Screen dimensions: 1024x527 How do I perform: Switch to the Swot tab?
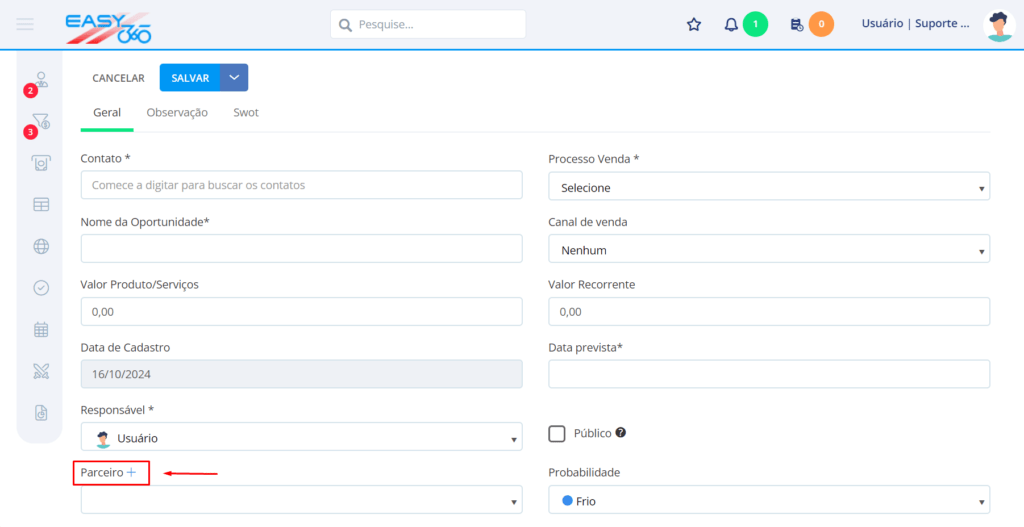click(246, 112)
